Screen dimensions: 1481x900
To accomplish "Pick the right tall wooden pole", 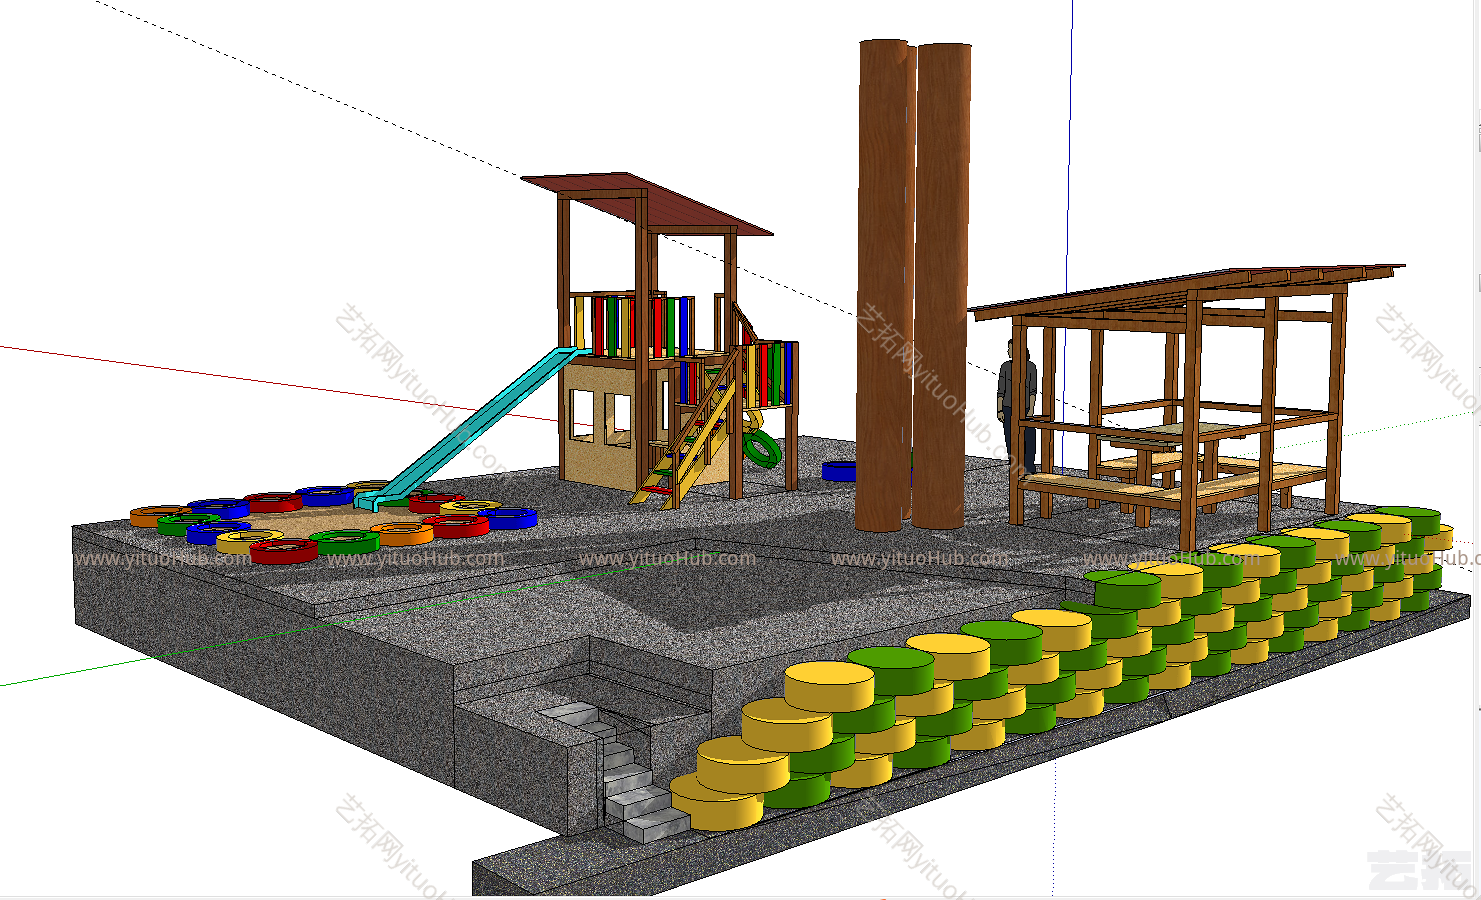I will point(941,285).
